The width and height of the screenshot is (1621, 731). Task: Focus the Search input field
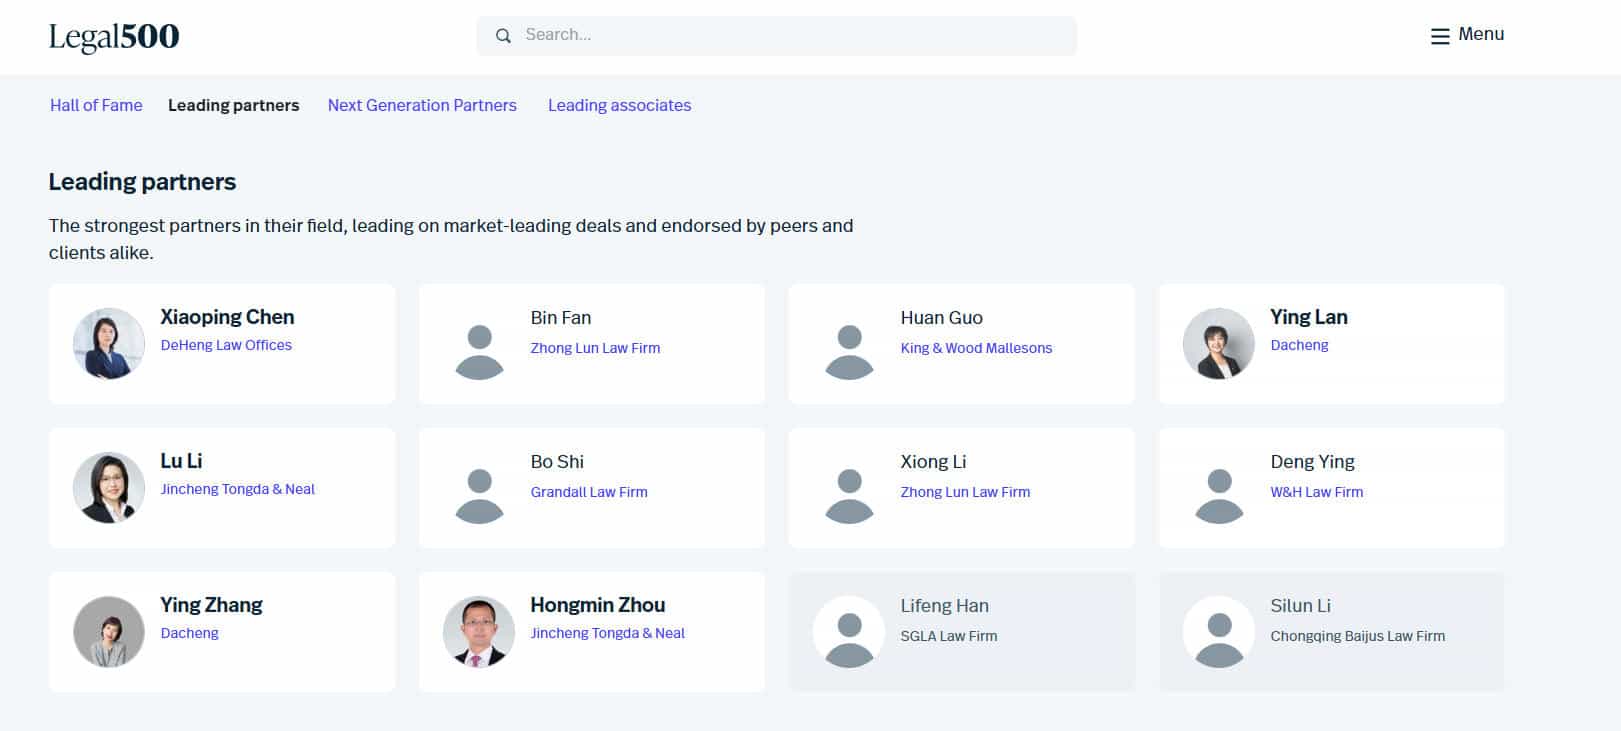pos(777,36)
